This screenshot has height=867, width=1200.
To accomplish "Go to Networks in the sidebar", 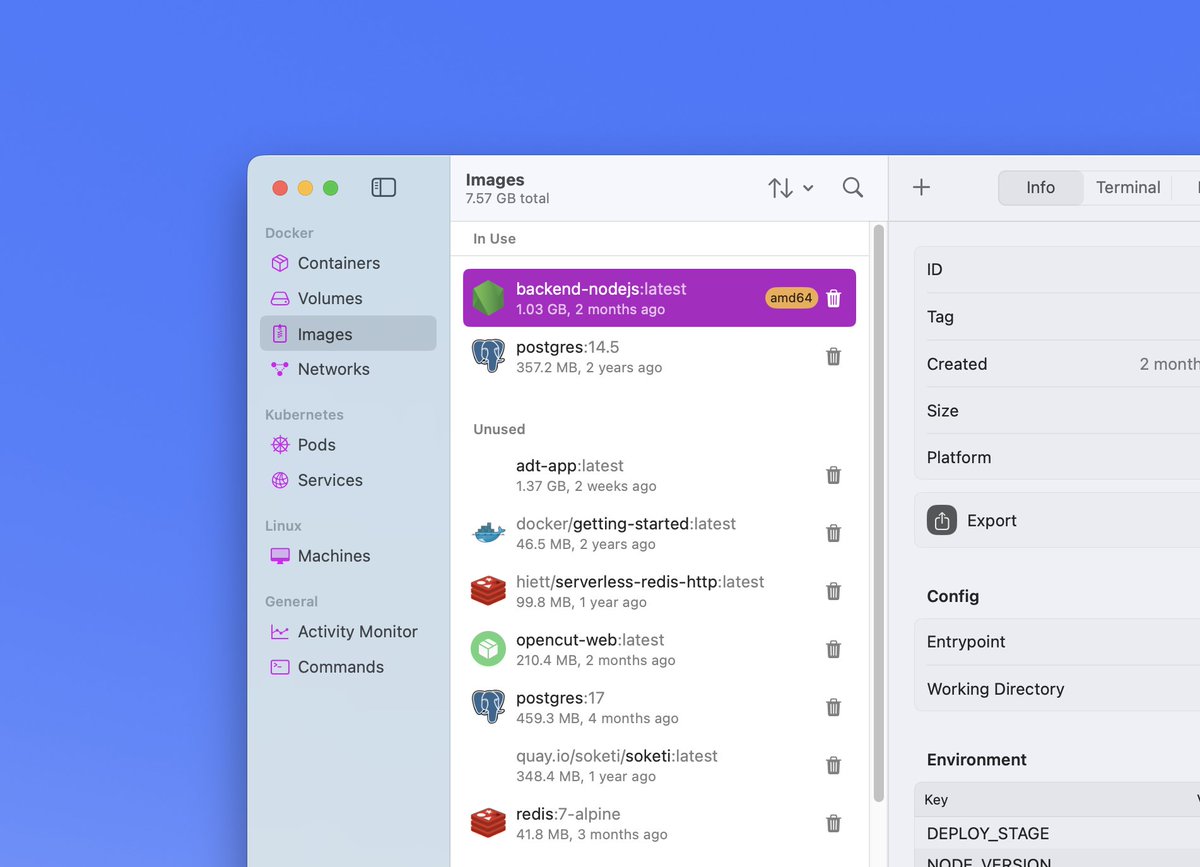I will tap(348, 369).
